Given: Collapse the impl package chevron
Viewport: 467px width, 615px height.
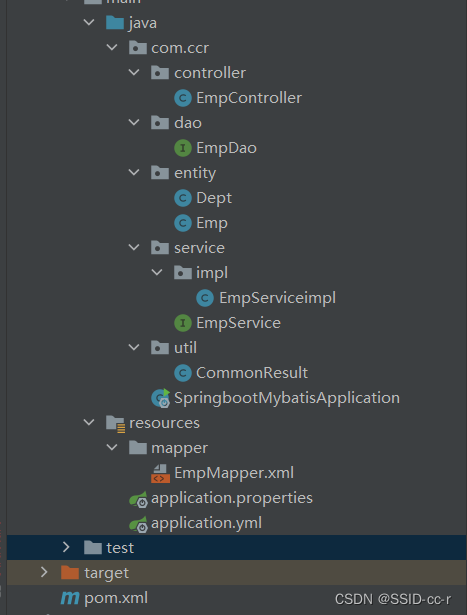Looking at the screenshot, I should coord(157,272).
